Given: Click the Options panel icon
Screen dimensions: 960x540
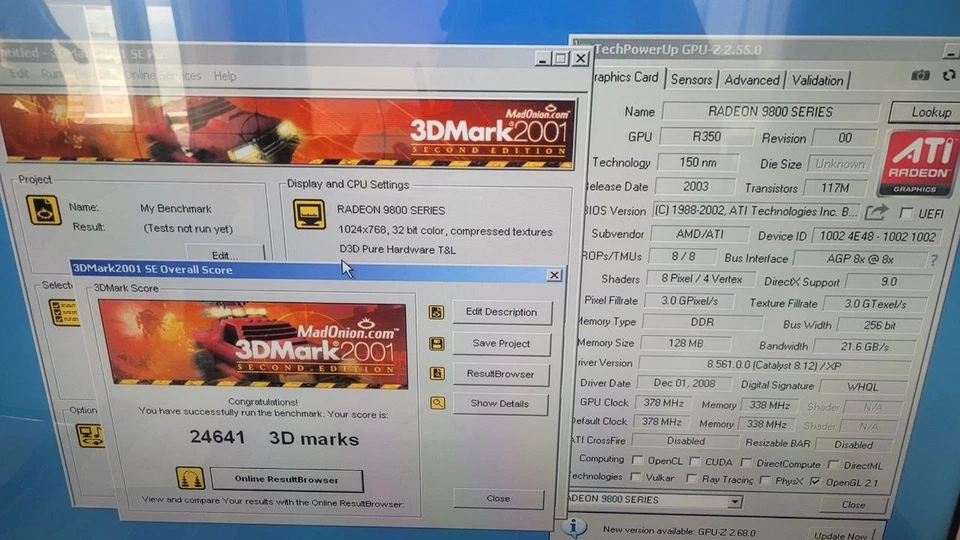Looking at the screenshot, I should point(89,435).
